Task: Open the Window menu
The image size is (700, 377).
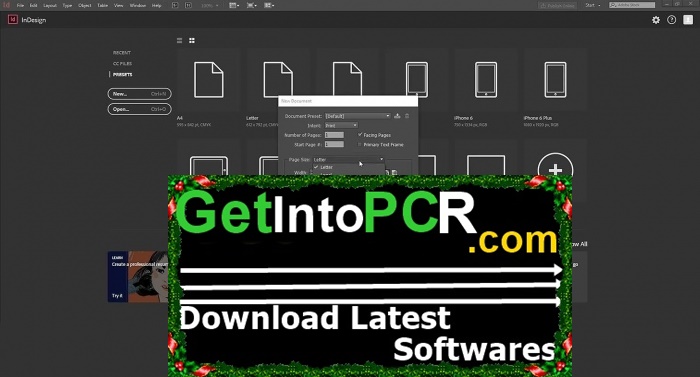Action: (138, 5)
